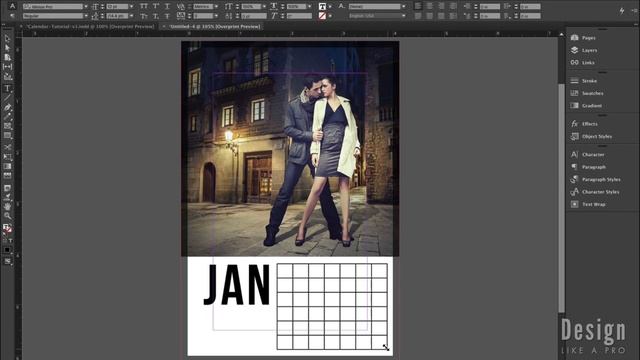
Task: Click the text fill color swatch
Action: (x=322, y=7)
